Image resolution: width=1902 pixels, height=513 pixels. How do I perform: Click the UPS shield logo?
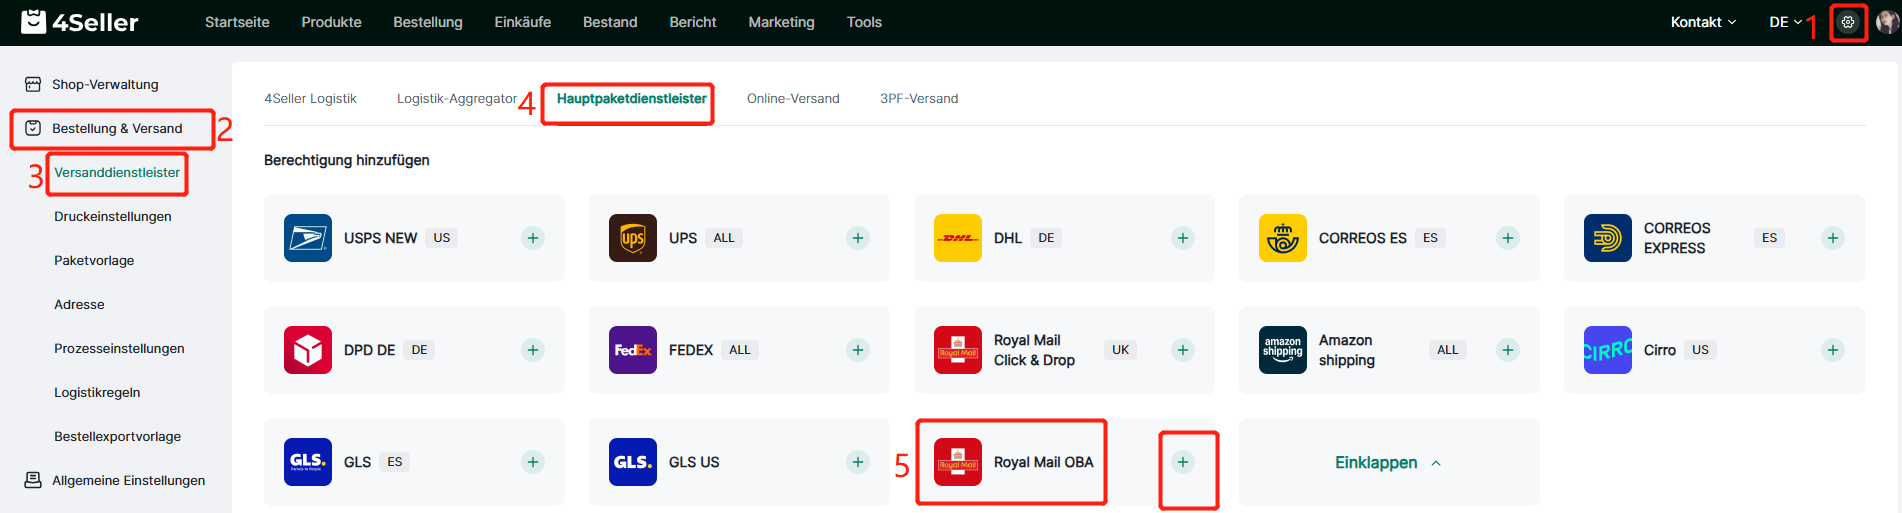[x=633, y=238]
